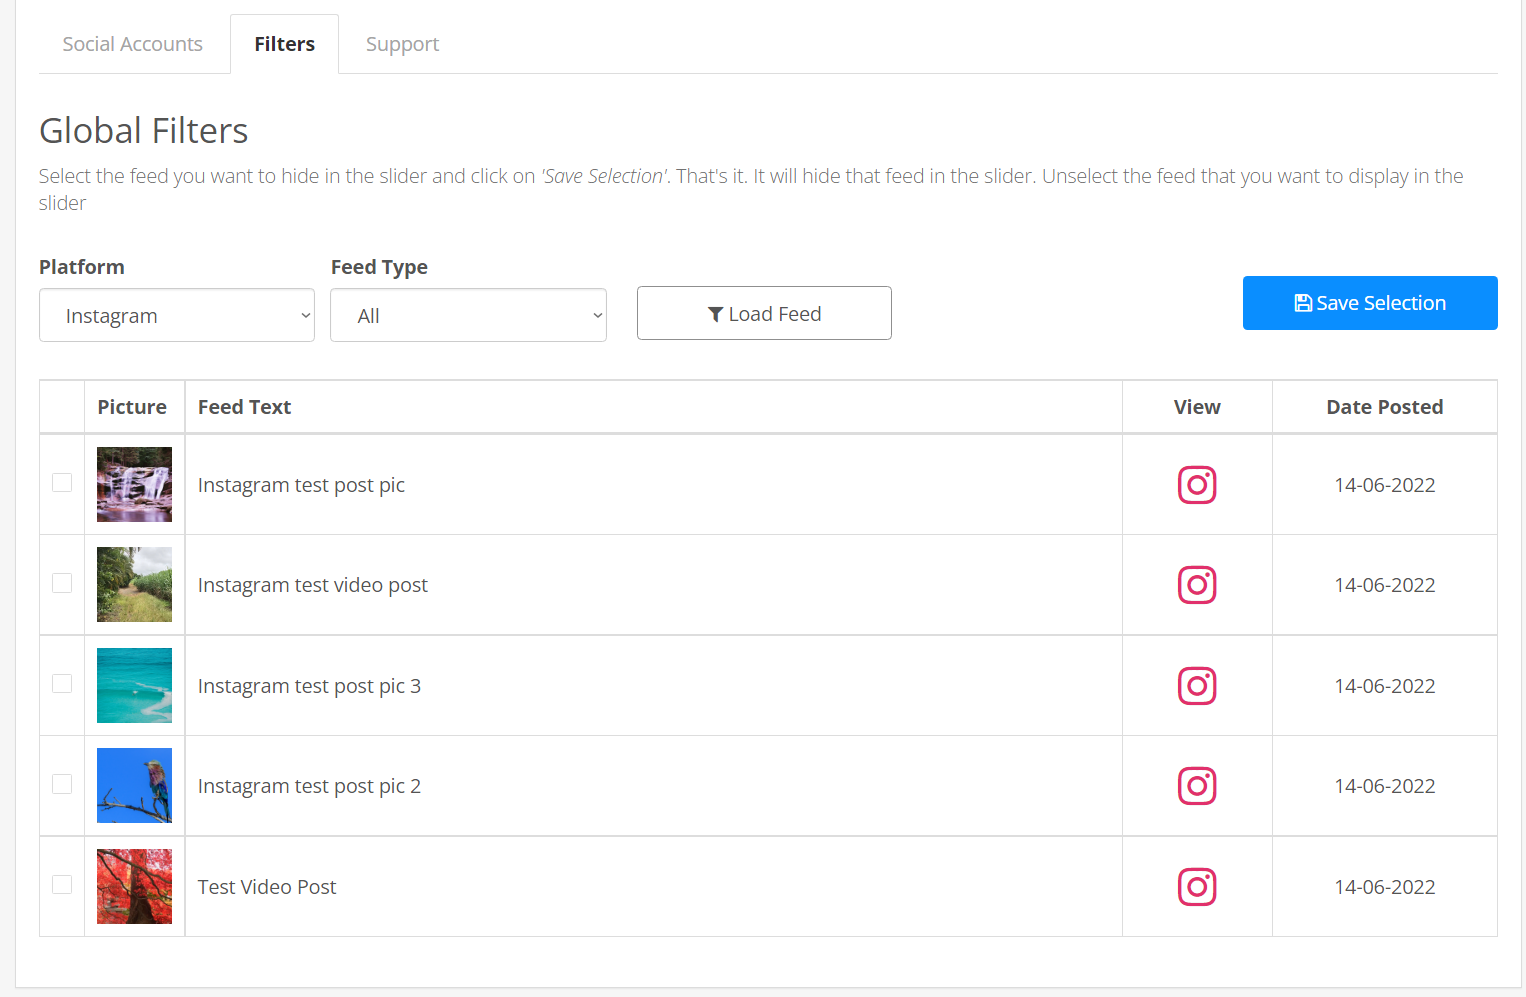Screen dimensions: 1526x997
Task: Enable checkbox beside 'Instagram test post pic 2'
Action: (62, 784)
